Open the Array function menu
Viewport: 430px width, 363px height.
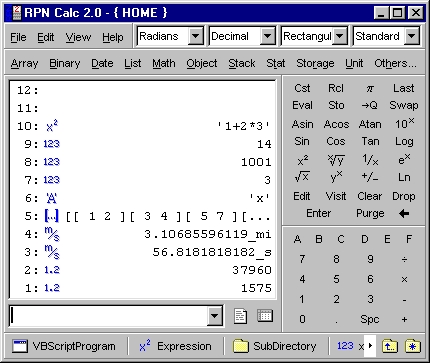pyautogui.click(x=24, y=63)
